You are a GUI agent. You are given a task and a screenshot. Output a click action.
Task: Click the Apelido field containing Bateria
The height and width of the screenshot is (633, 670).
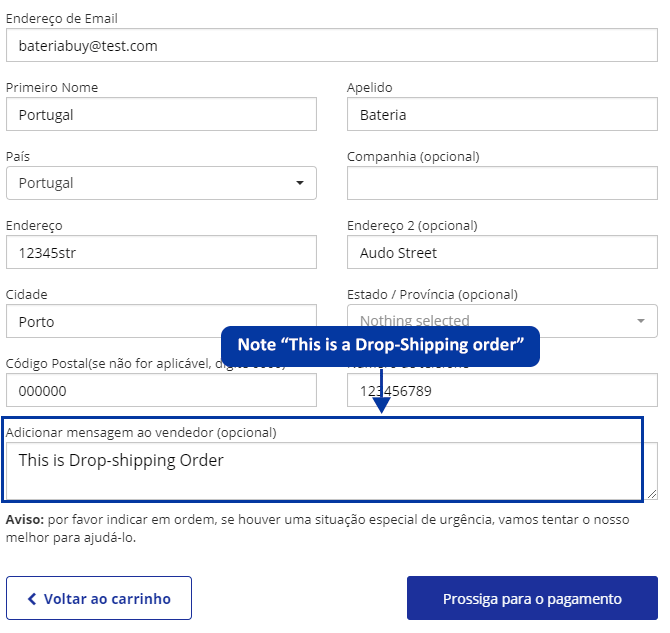point(502,114)
